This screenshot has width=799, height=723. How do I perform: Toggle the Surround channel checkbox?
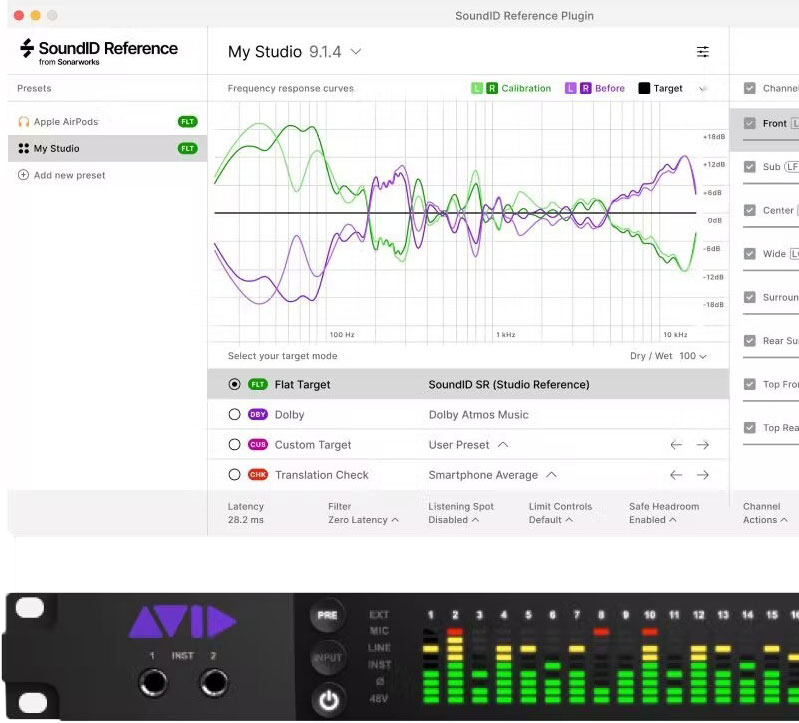(750, 297)
